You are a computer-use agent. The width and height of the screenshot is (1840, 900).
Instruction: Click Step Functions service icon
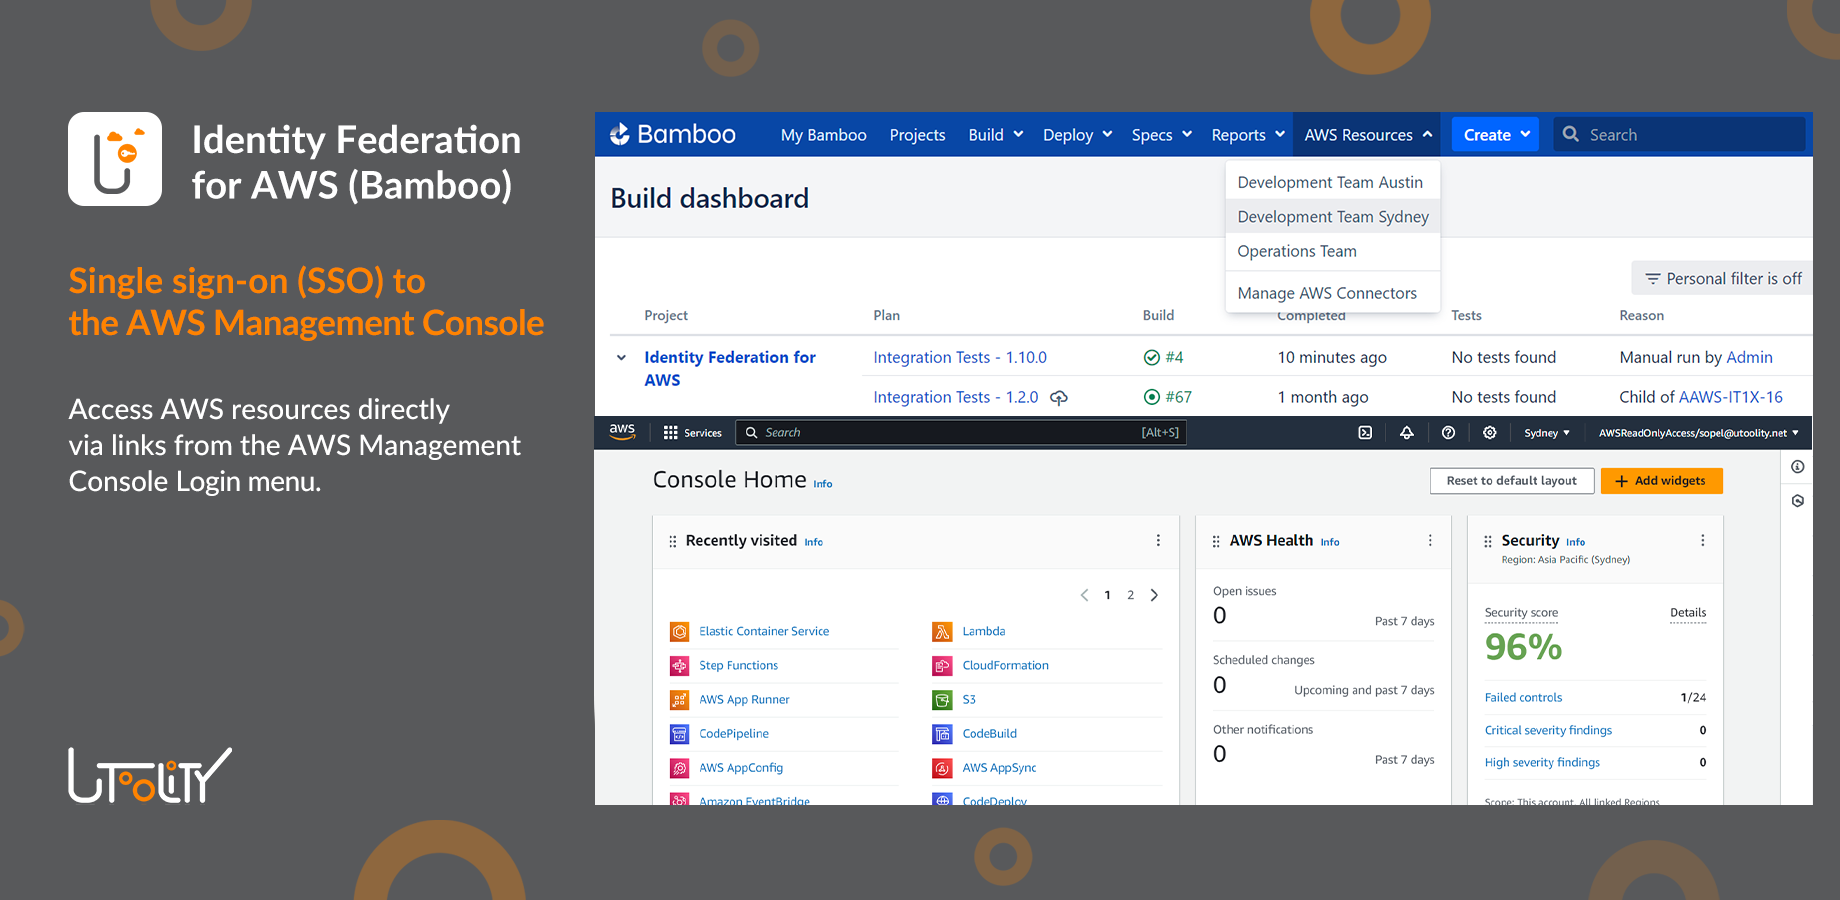(x=680, y=666)
